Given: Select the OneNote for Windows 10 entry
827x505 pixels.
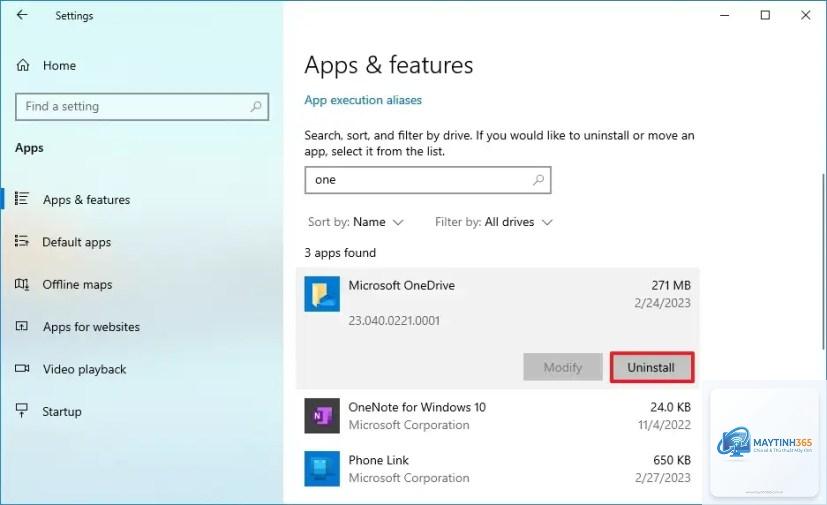Looking at the screenshot, I should click(497, 416).
